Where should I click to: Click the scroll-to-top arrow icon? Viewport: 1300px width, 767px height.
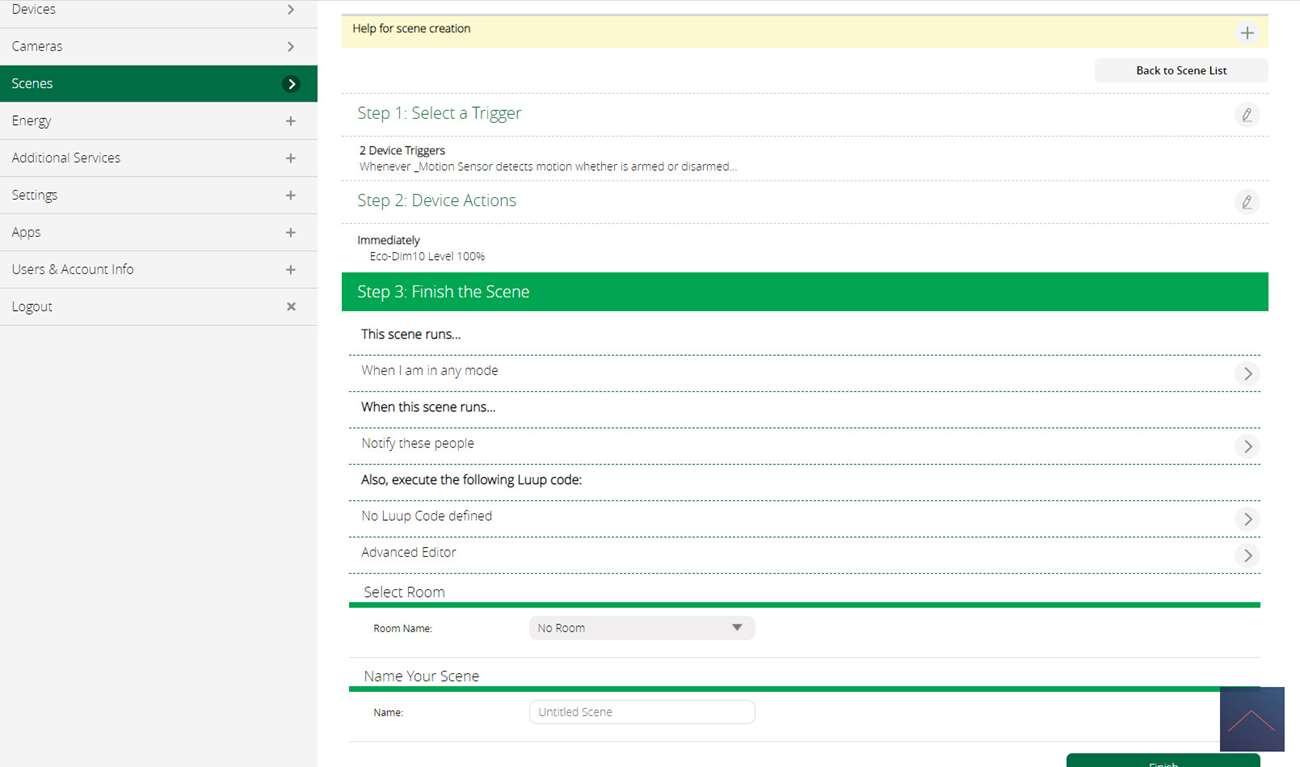(x=1251, y=719)
